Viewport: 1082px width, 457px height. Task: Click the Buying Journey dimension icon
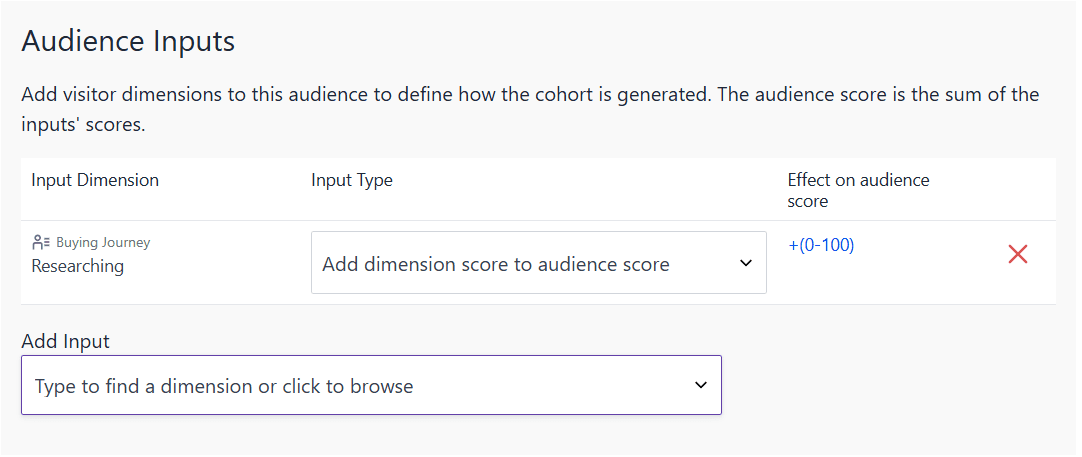click(40, 242)
